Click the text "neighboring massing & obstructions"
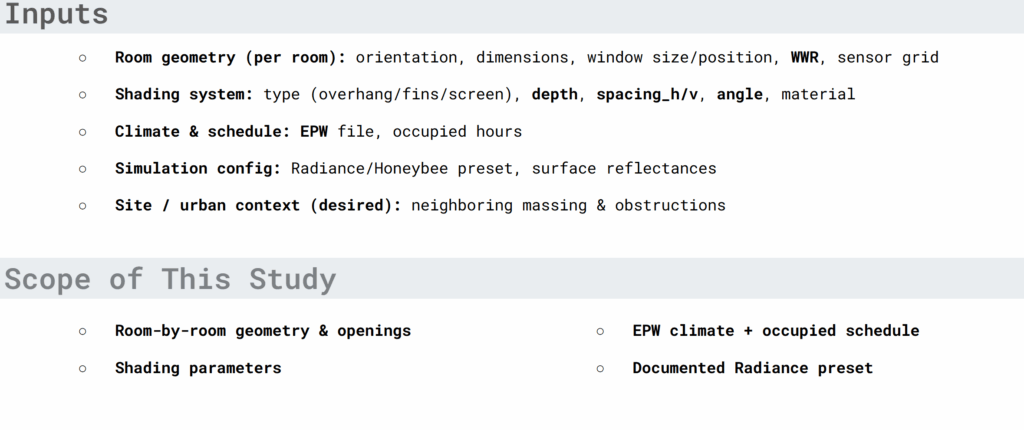Viewport: 1024px width, 430px height. (568, 205)
